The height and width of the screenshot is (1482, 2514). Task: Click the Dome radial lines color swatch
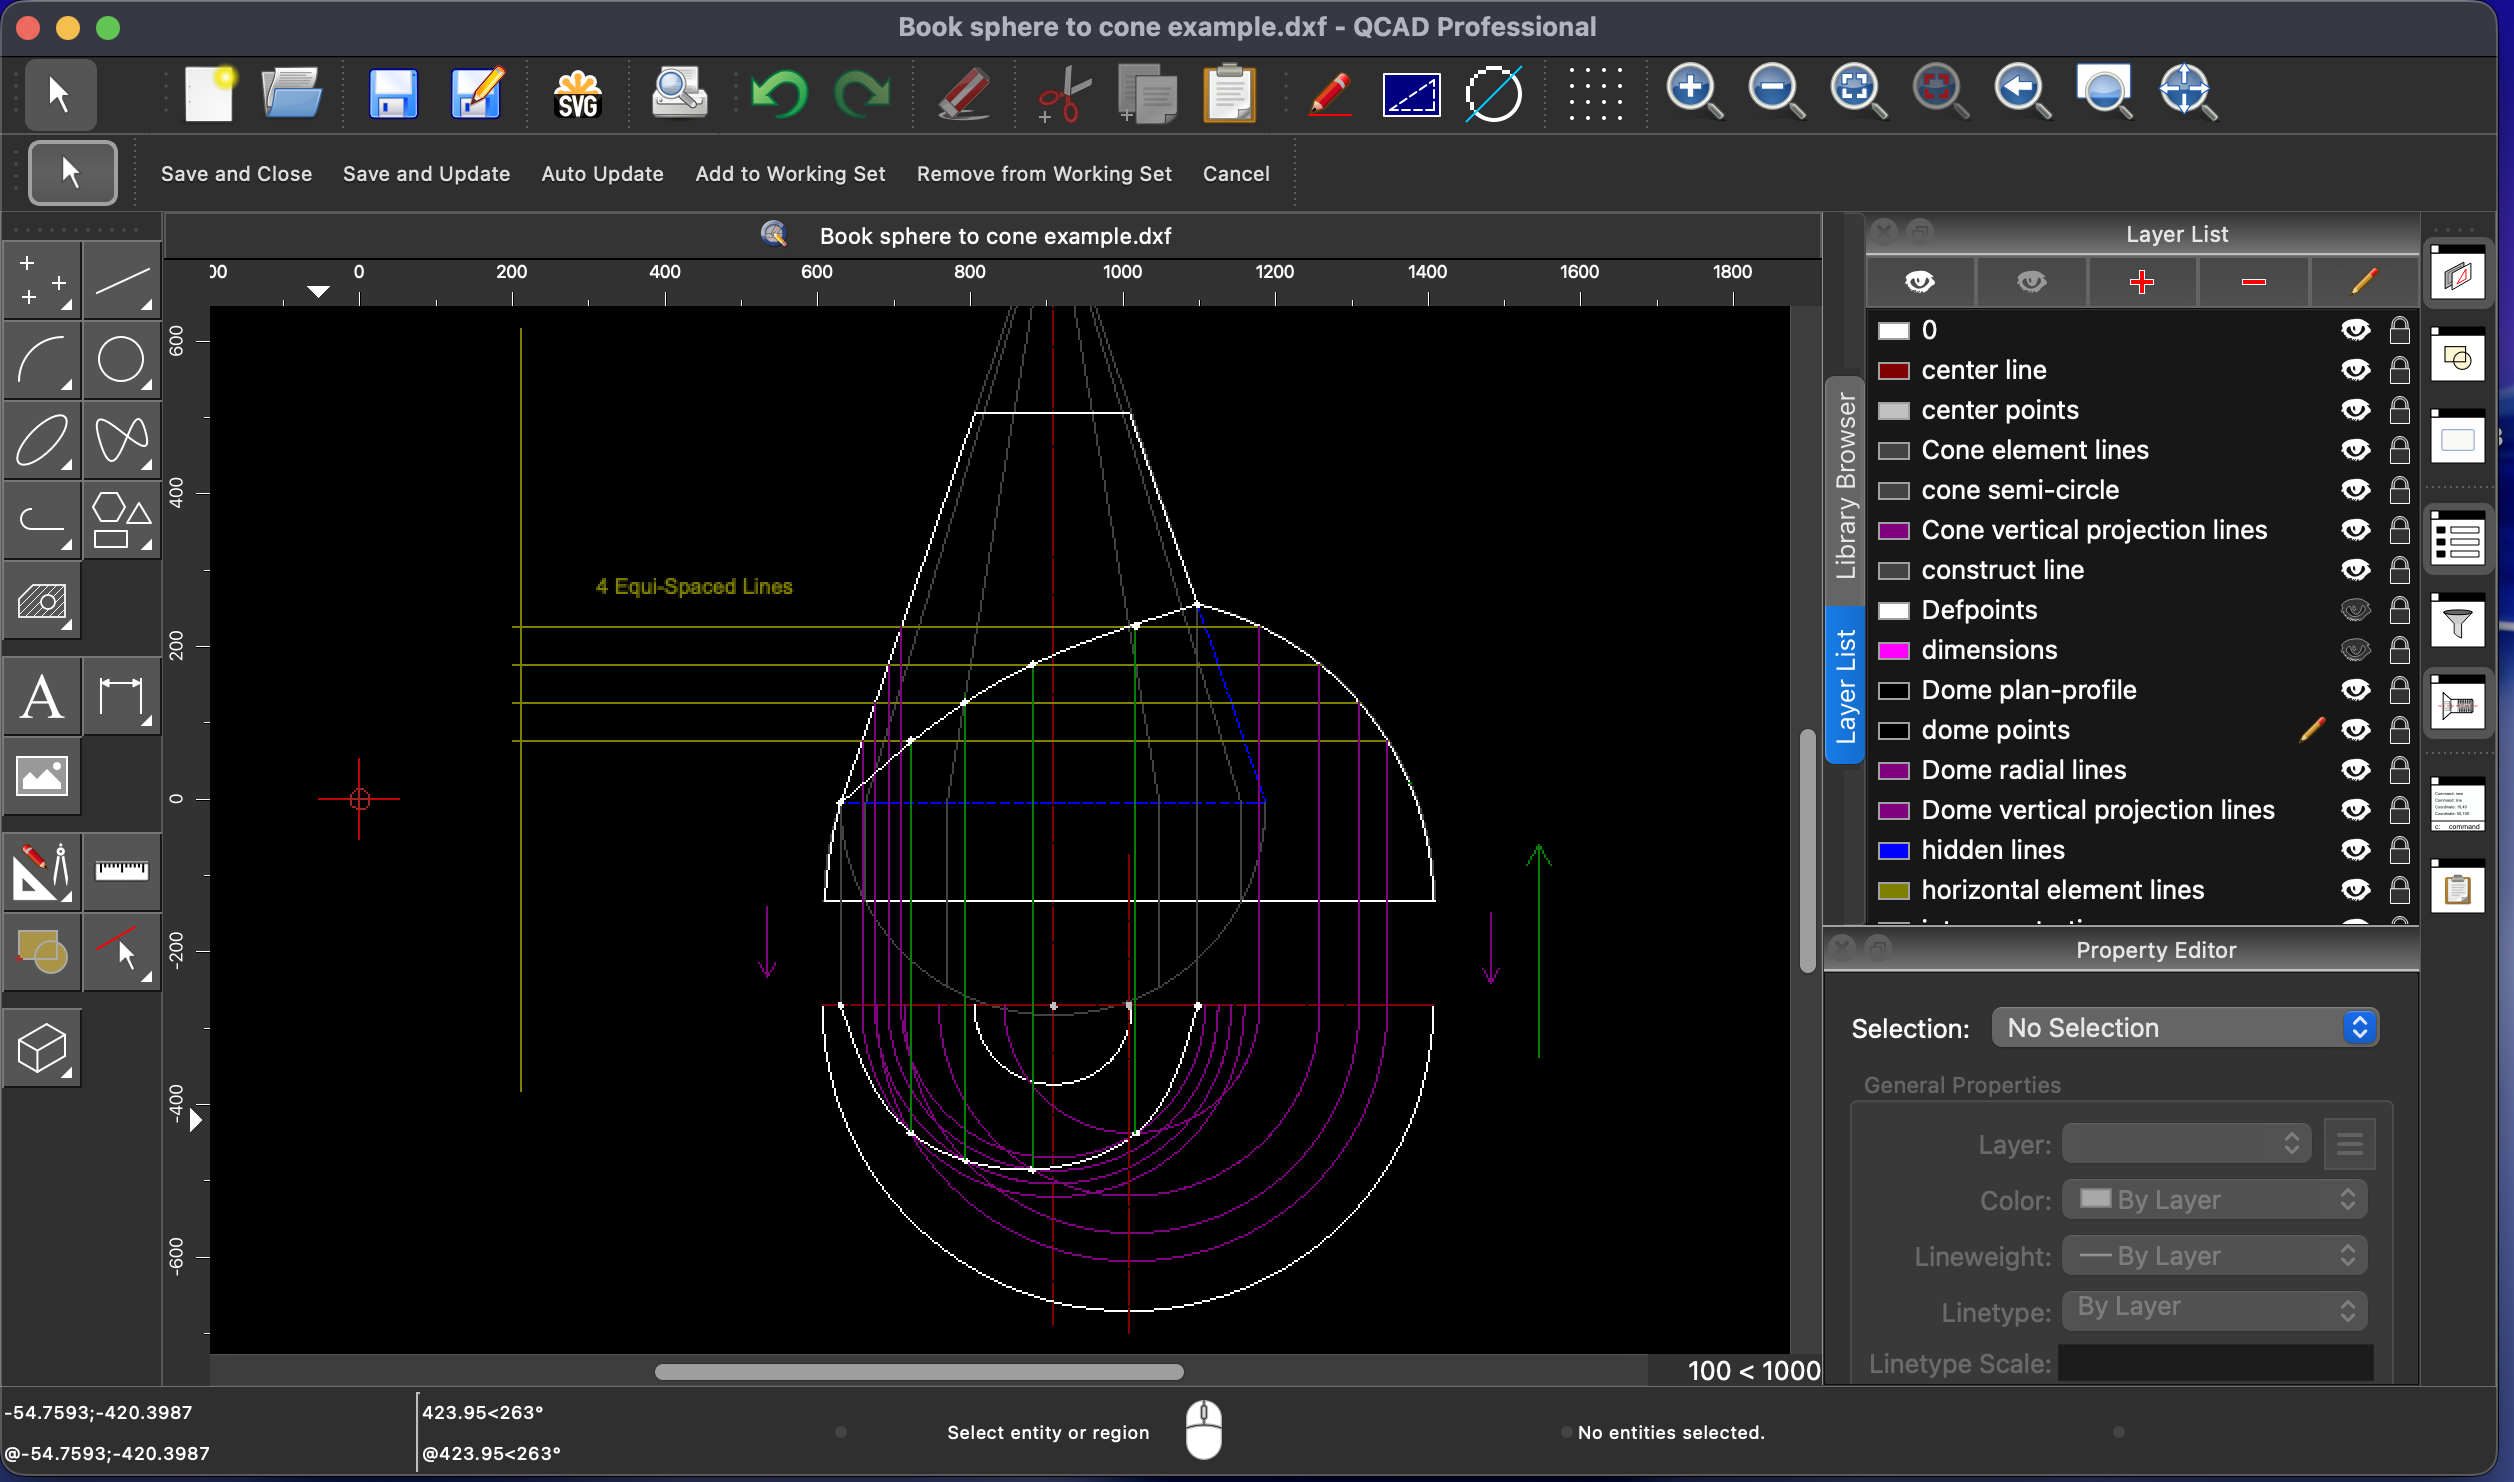tap(1893, 770)
